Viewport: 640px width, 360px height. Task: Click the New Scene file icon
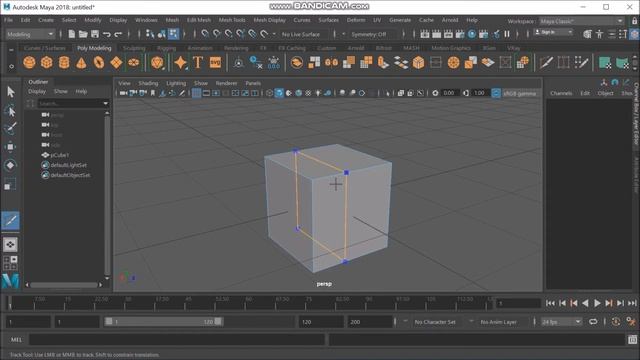(71, 34)
